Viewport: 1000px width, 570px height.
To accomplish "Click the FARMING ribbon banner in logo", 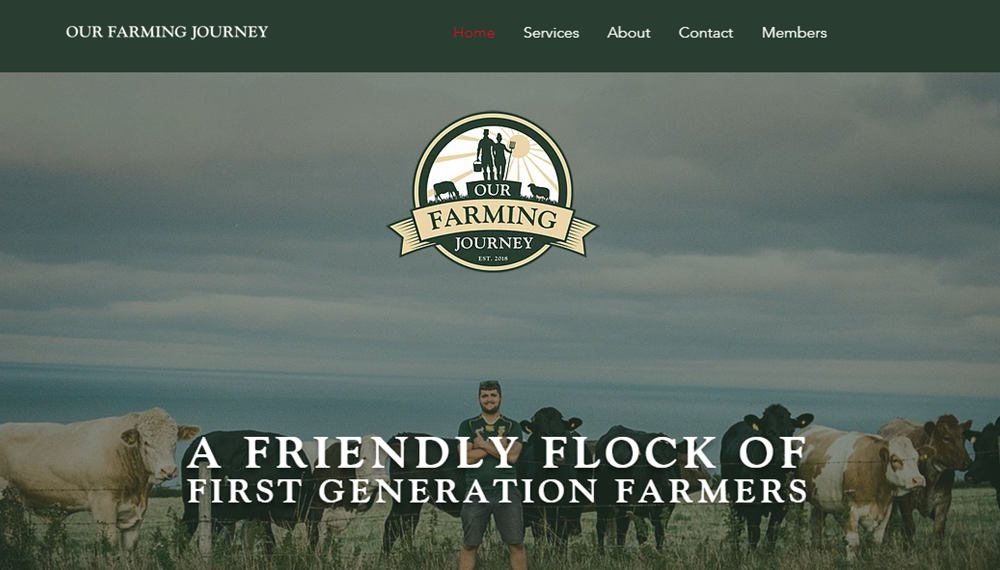I will (x=492, y=218).
